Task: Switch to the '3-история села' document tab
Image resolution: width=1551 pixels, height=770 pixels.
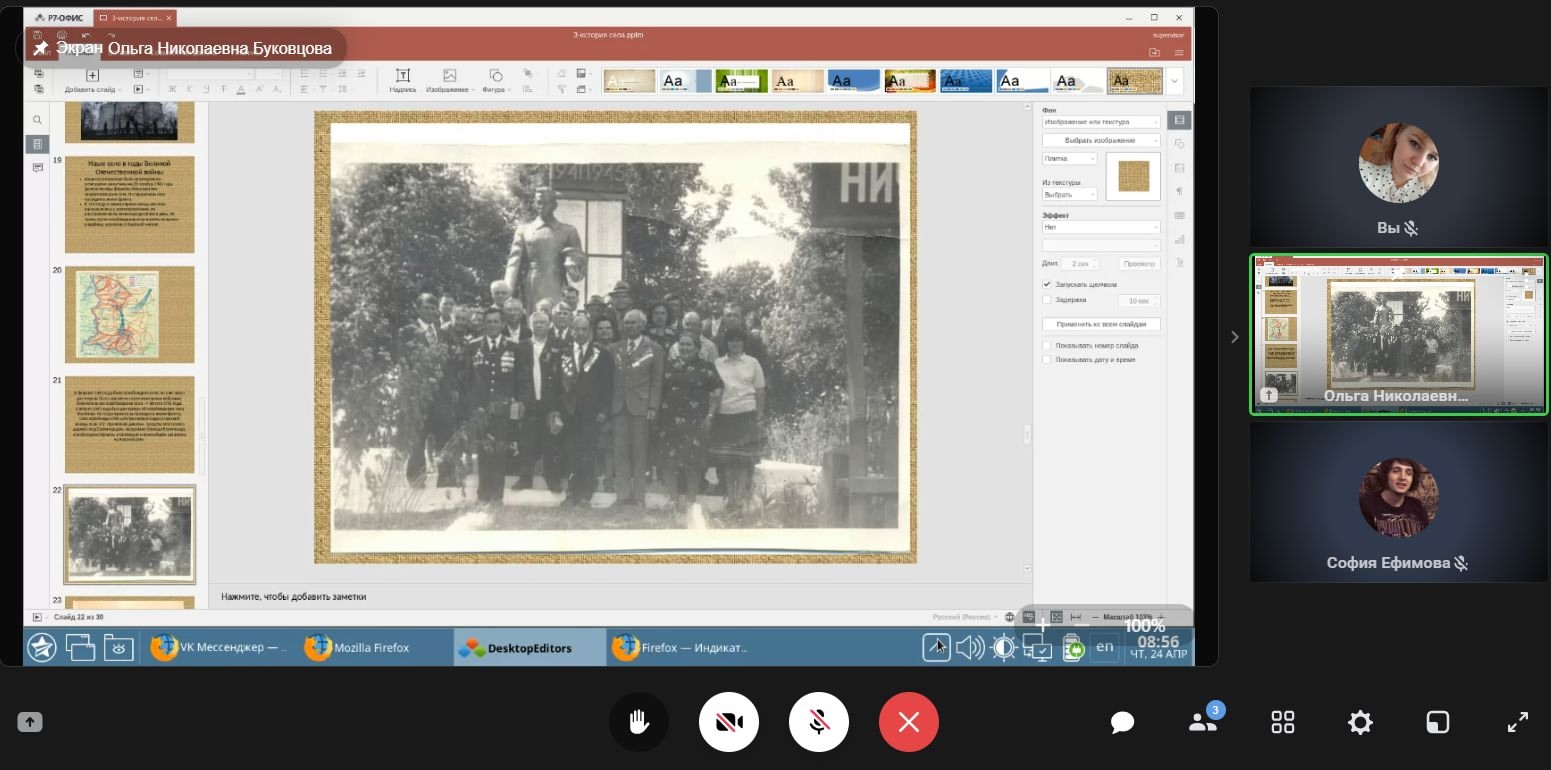Action: (134, 18)
